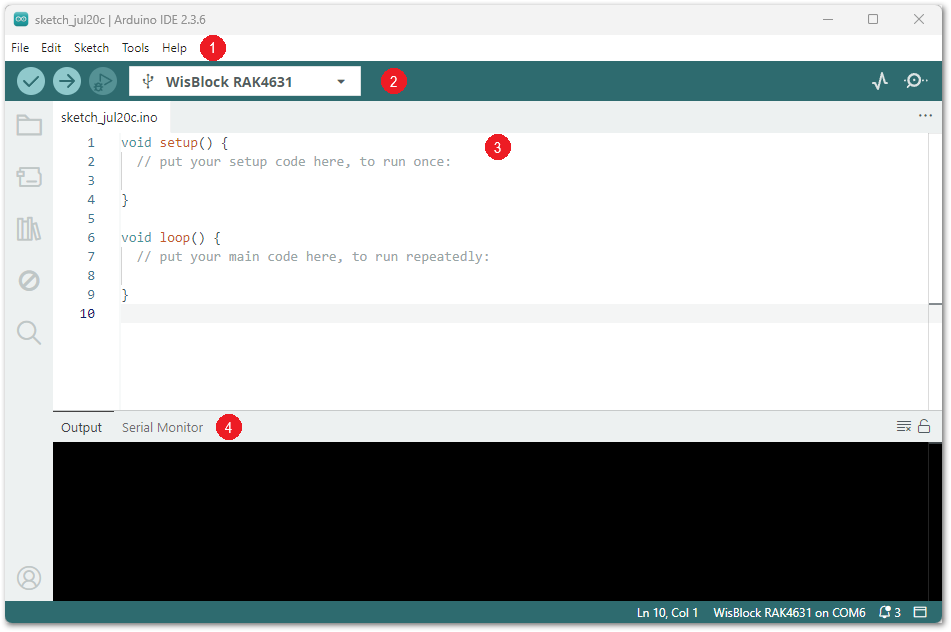Image resolution: width=951 pixels, height=632 pixels.
Task: Click the Verify checkmark button
Action: click(x=31, y=81)
